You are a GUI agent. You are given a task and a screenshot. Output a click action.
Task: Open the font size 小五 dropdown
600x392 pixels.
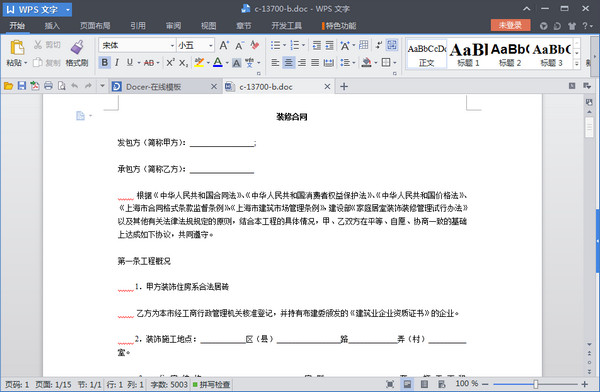tap(210, 46)
